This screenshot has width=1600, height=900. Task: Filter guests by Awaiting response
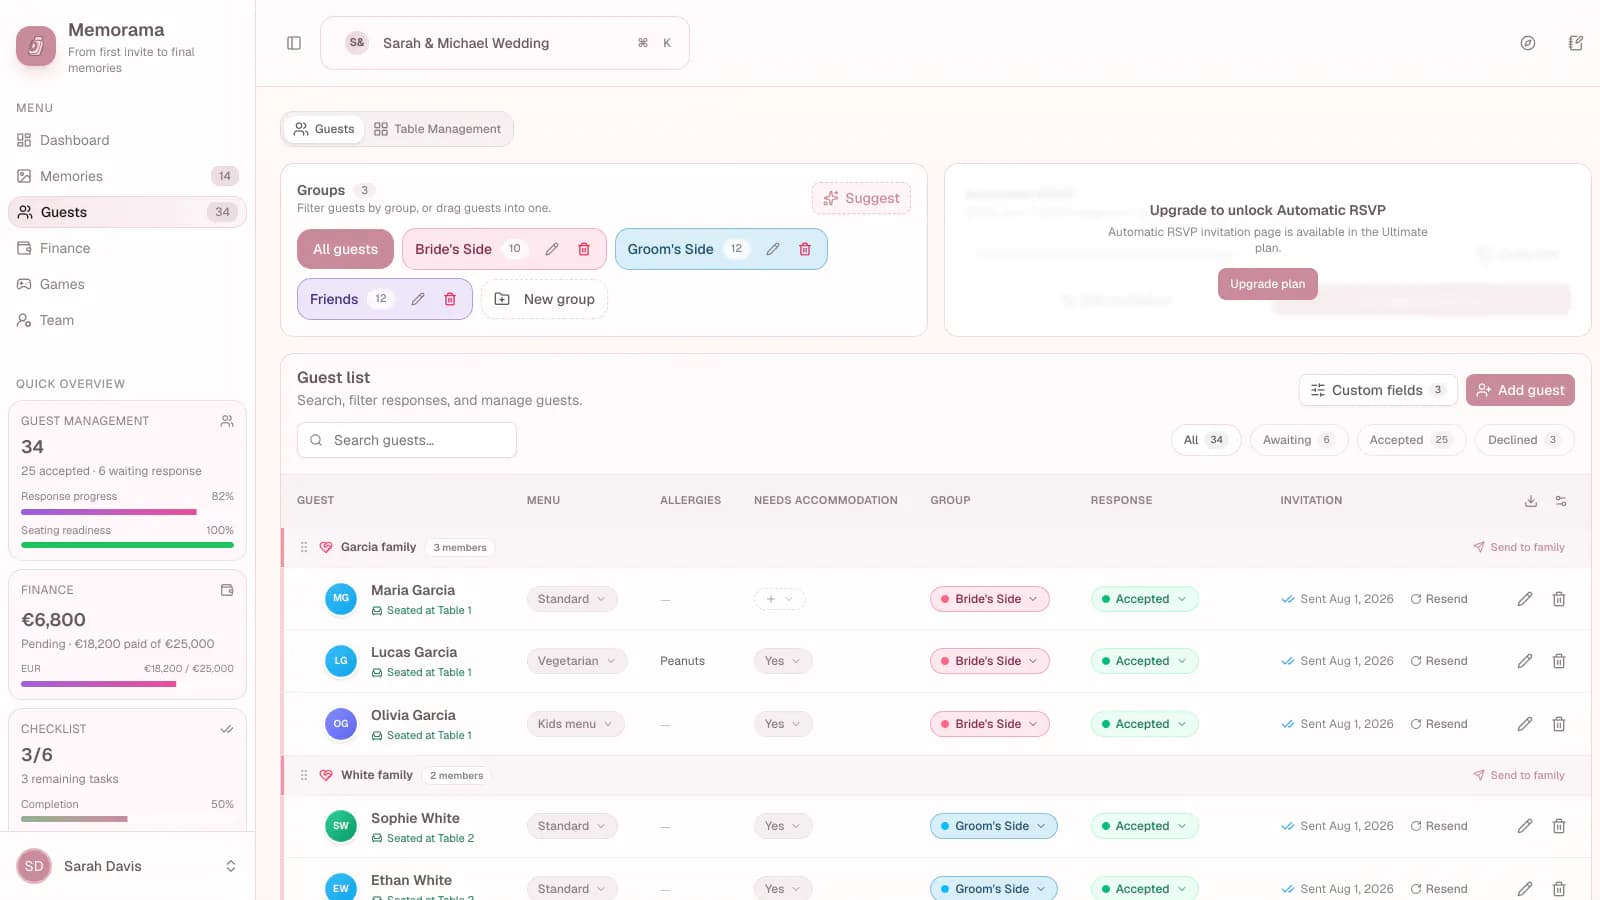coord(1299,440)
